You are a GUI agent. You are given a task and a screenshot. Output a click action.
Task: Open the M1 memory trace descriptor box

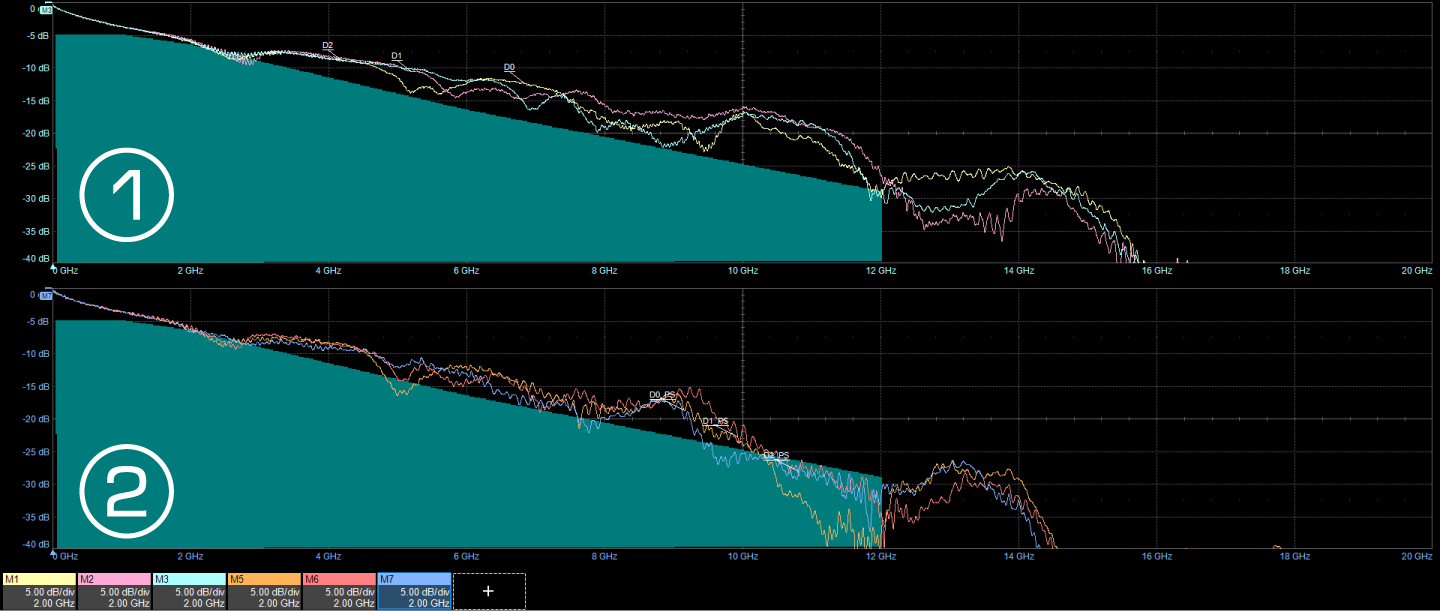pyautogui.click(x=39, y=591)
